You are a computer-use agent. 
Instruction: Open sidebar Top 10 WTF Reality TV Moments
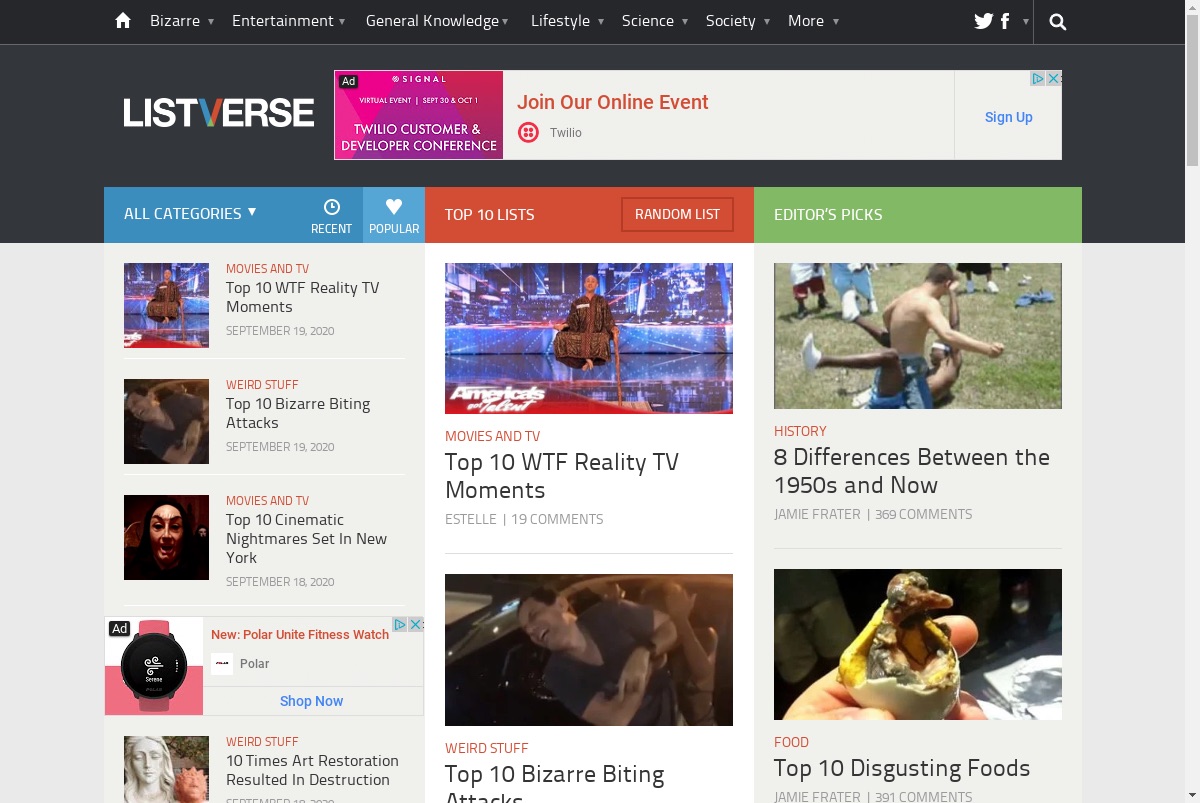[x=303, y=297]
